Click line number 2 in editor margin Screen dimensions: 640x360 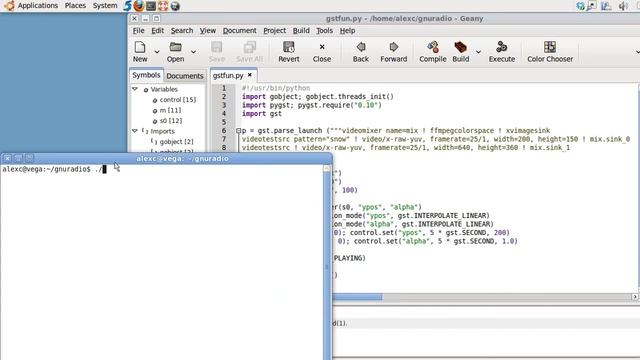tap(224, 97)
